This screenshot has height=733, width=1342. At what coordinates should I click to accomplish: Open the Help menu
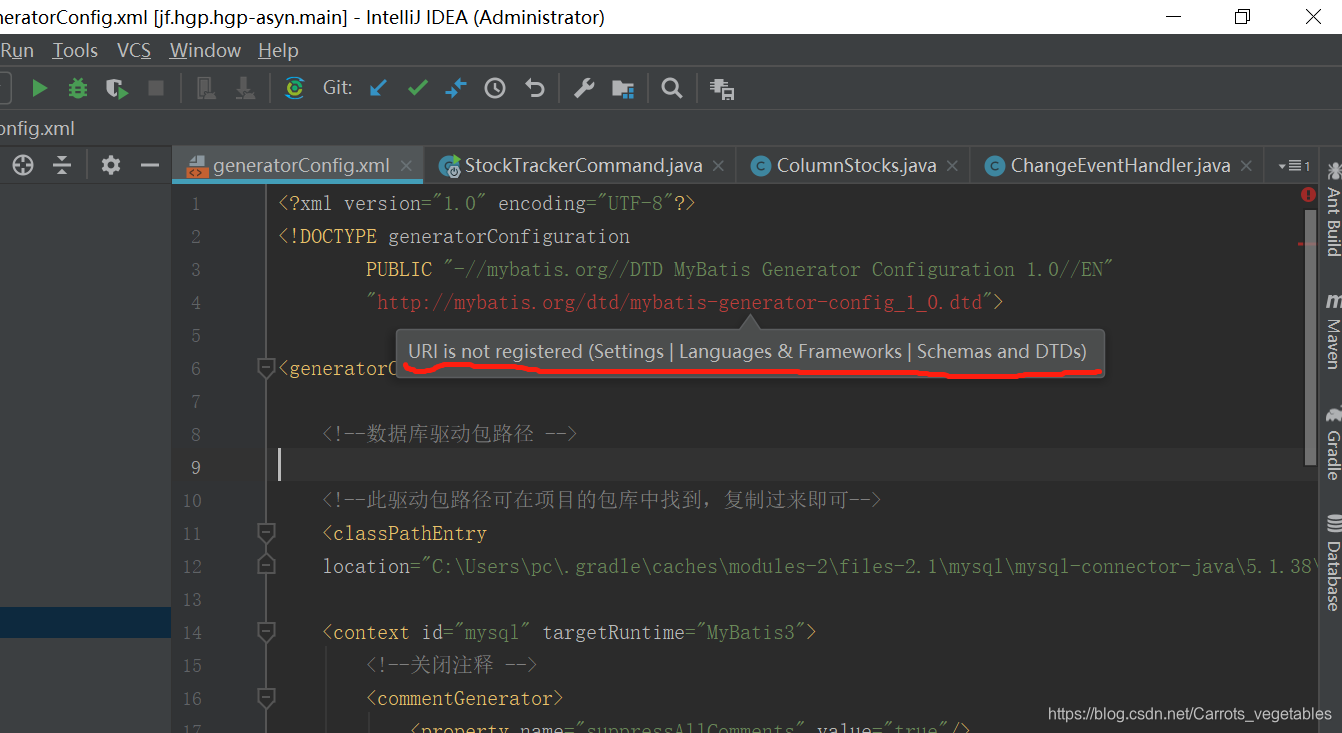(x=278, y=50)
